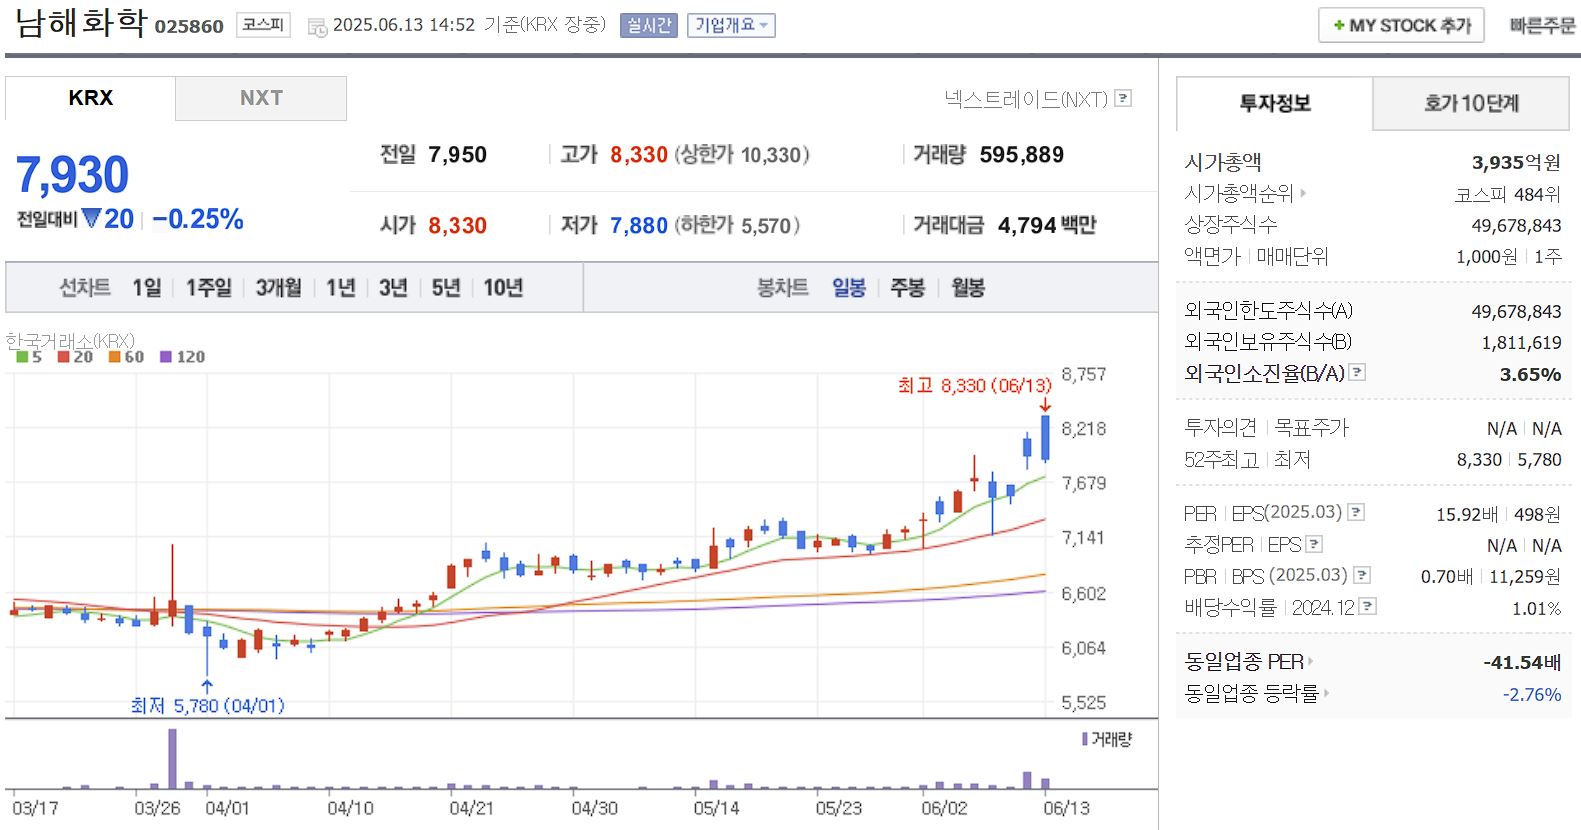Click the help icon beside PBR BPS (2025.03)
This screenshot has height=830, width=1581.
coord(1362,575)
